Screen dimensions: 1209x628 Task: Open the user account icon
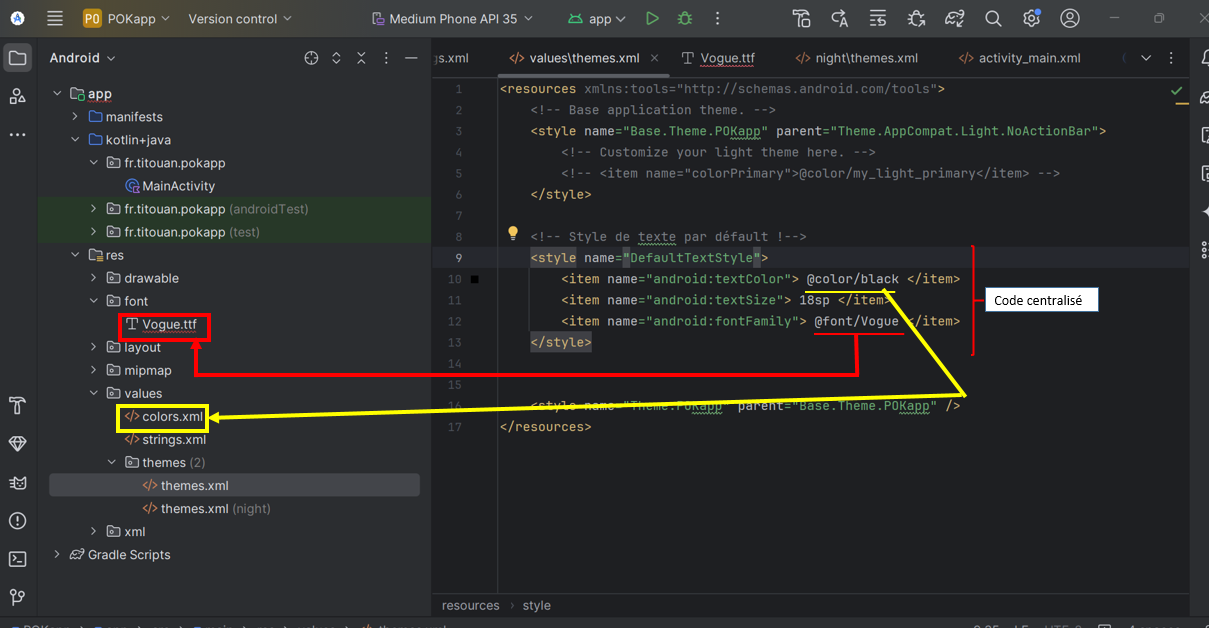coord(1070,18)
